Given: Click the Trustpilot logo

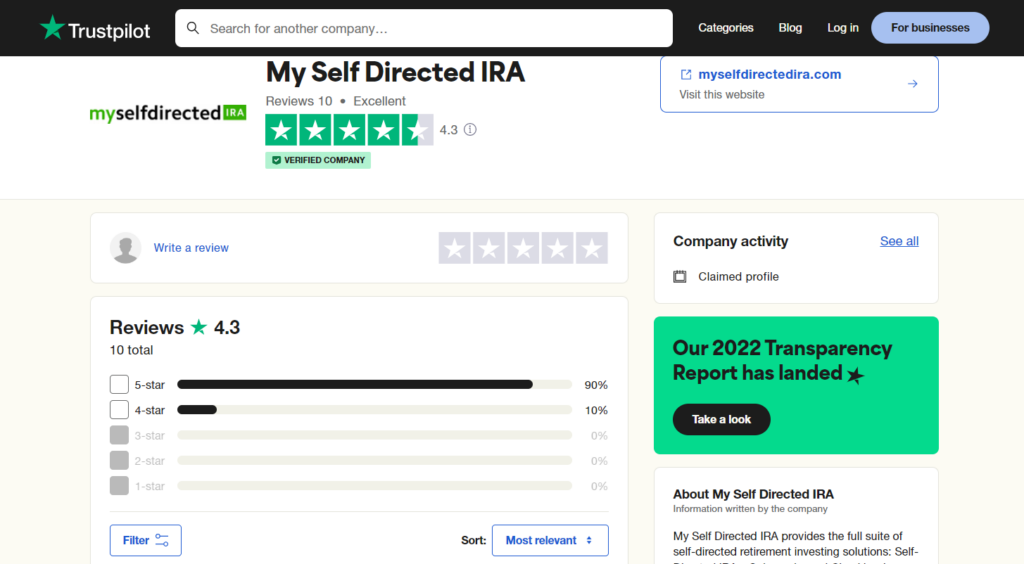Looking at the screenshot, I should [95, 28].
